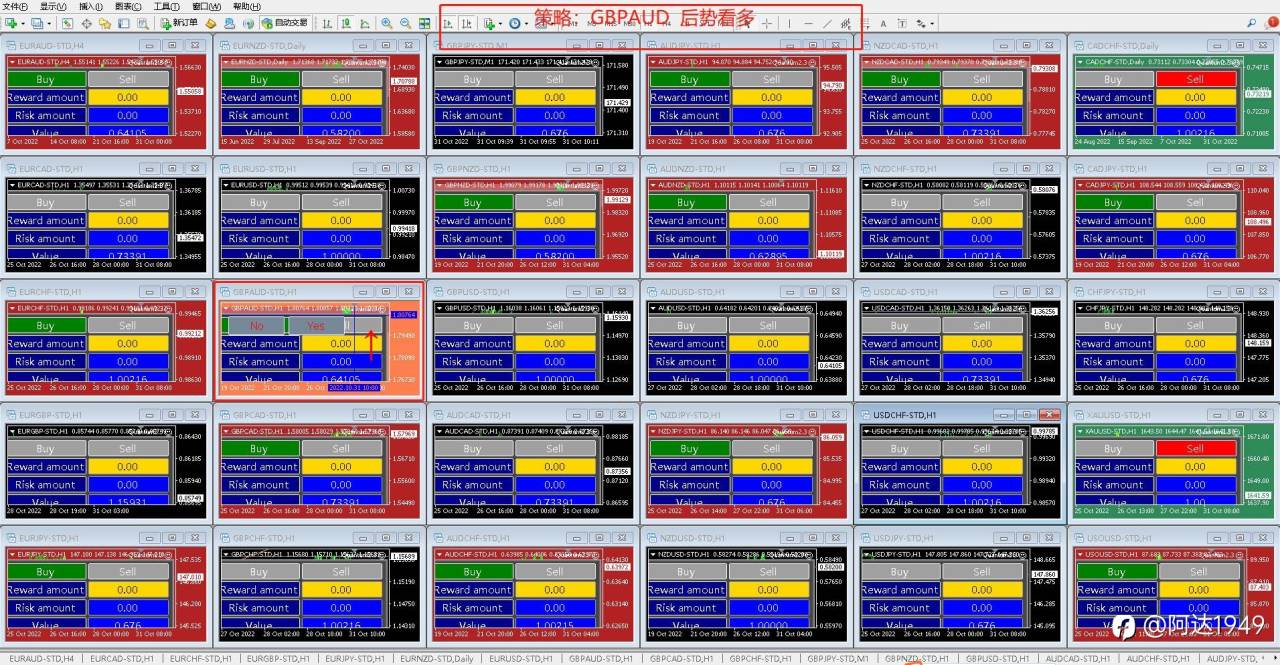Switch to GBPJPY-STD,M1 bottom tab

[839, 659]
